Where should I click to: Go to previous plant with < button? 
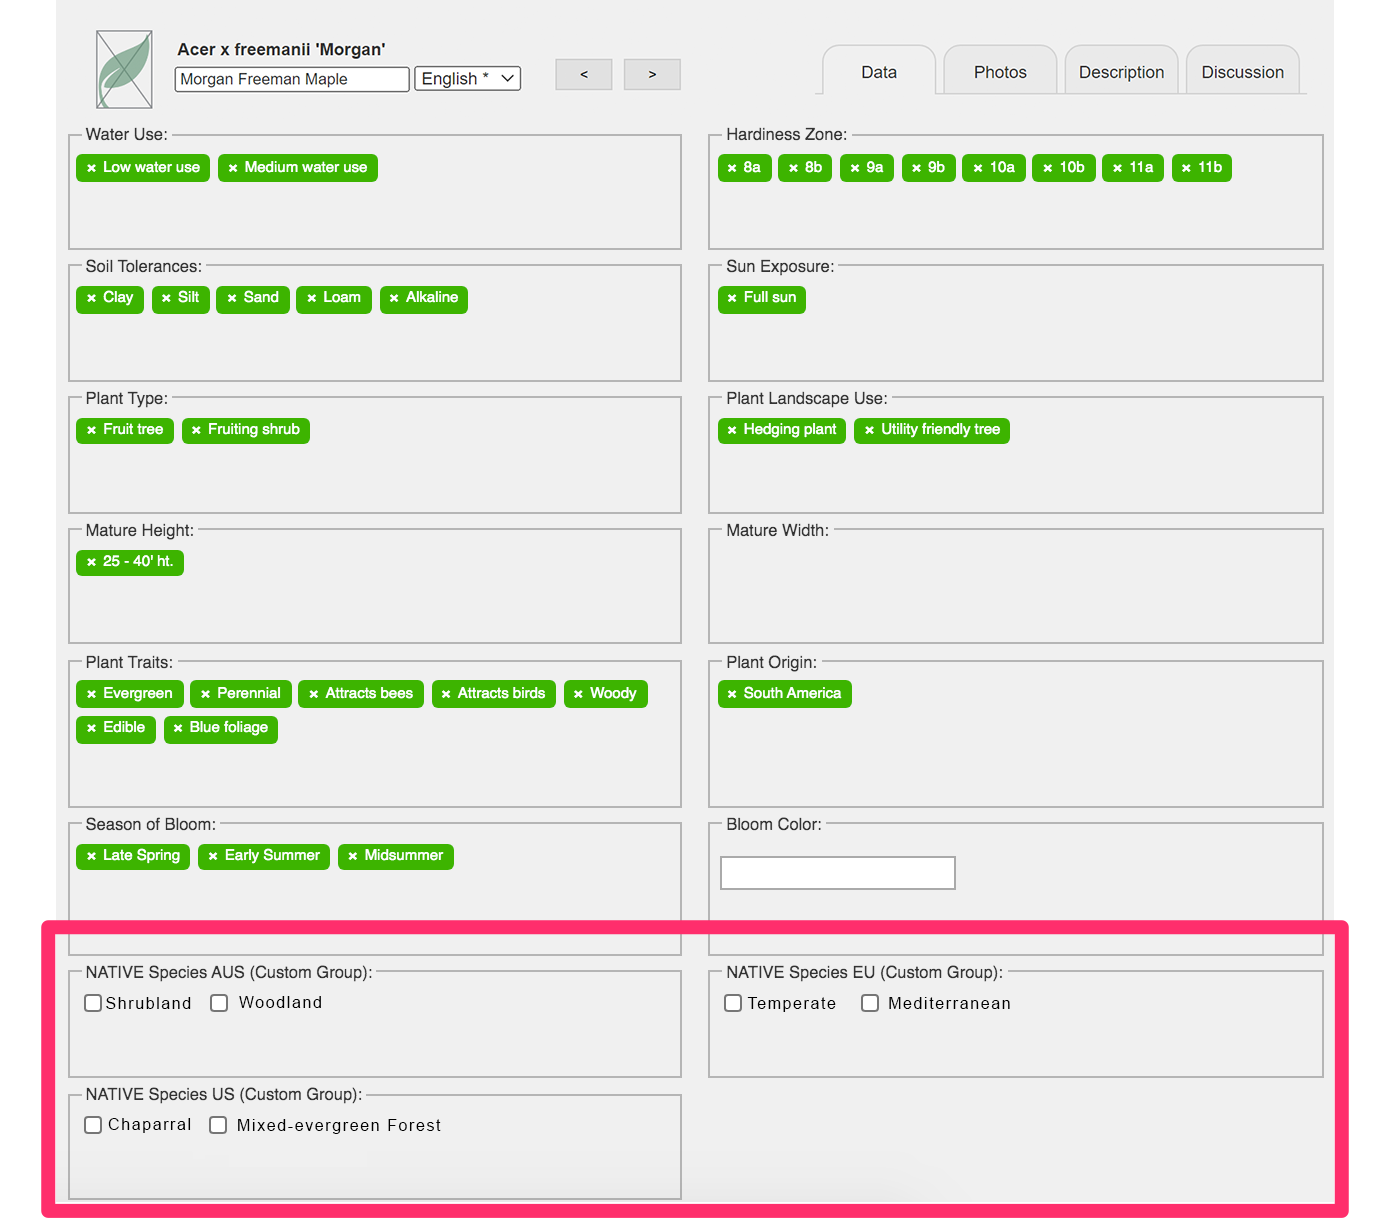tap(584, 74)
